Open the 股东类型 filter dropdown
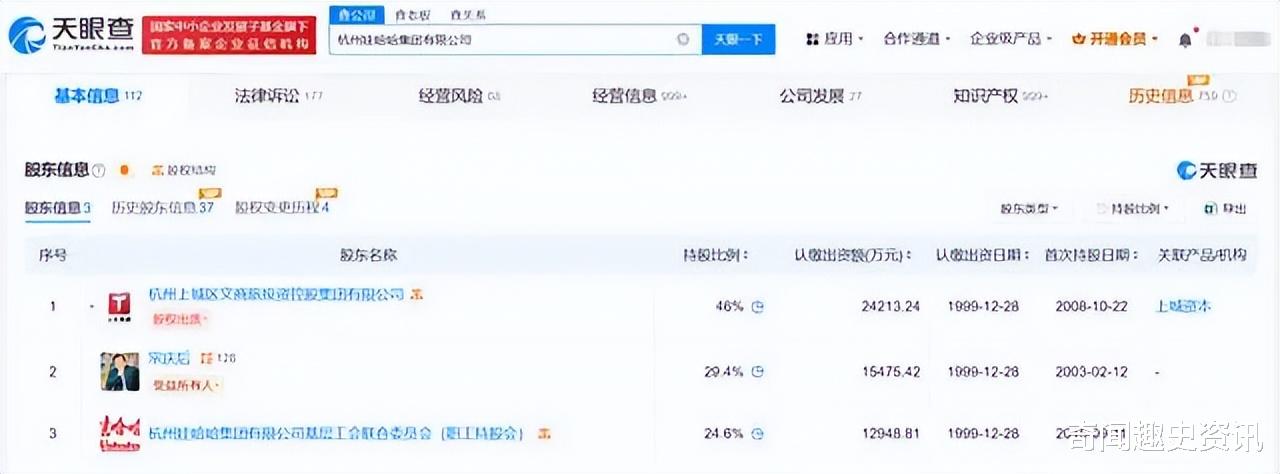1280x474 pixels. coord(1028,209)
